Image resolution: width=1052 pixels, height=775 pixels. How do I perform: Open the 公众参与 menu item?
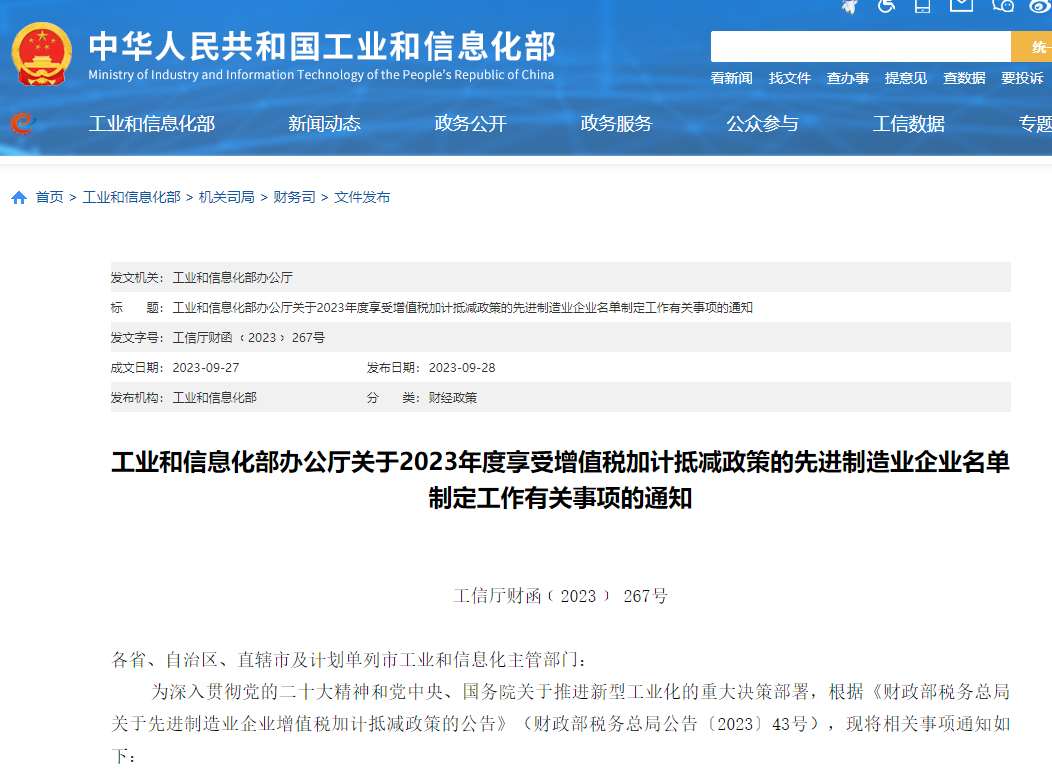(x=762, y=124)
